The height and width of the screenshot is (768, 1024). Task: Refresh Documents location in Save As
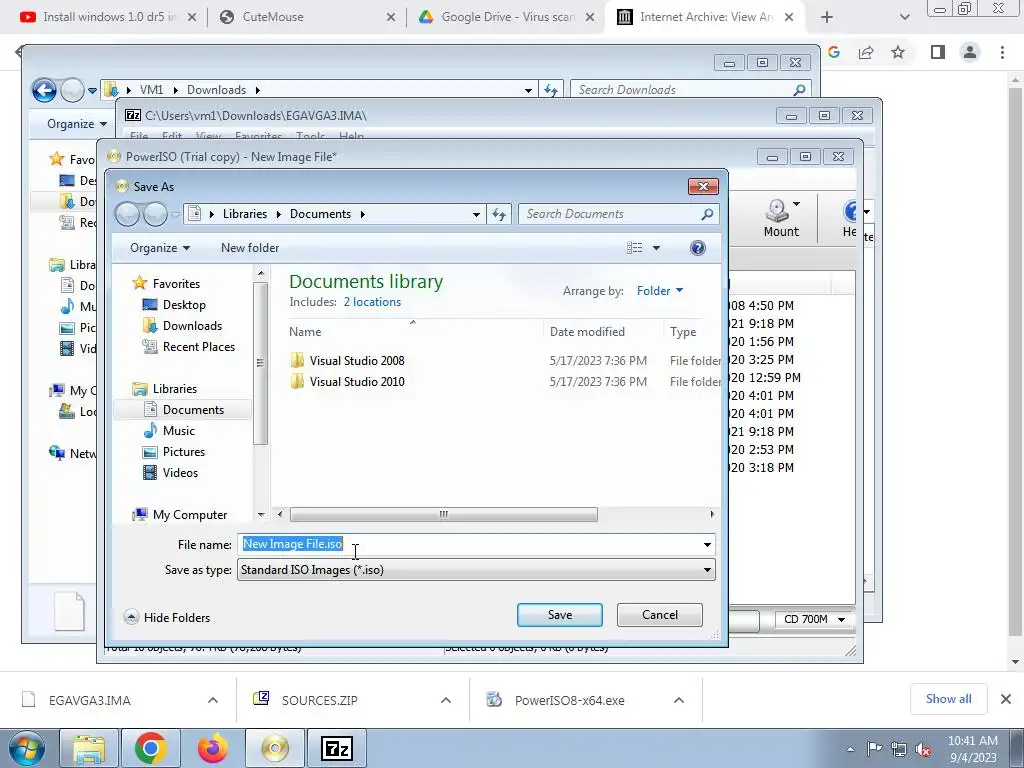[499, 214]
